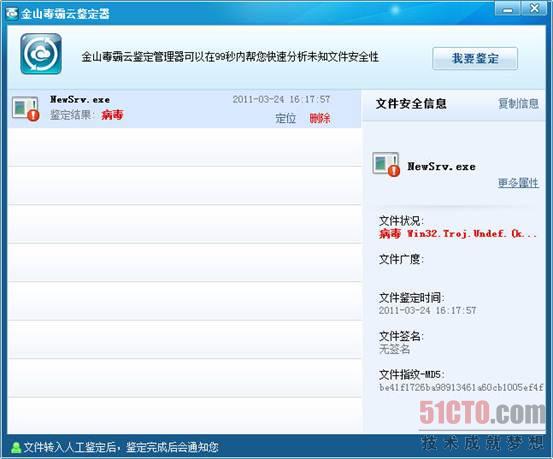Click the 文件签名 label
Viewport: 553px width, 459px height.
[401, 336]
